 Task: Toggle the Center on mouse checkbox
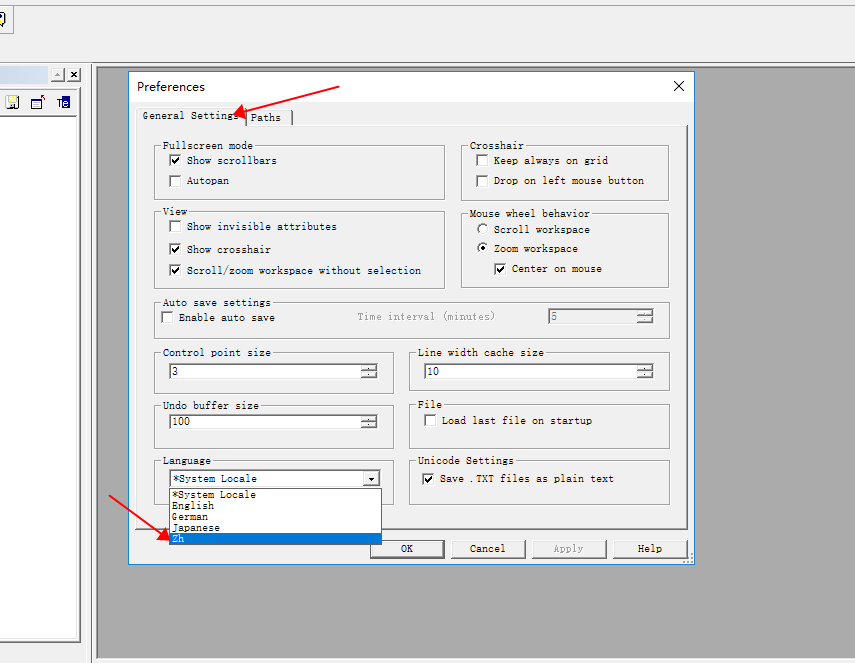[500, 269]
